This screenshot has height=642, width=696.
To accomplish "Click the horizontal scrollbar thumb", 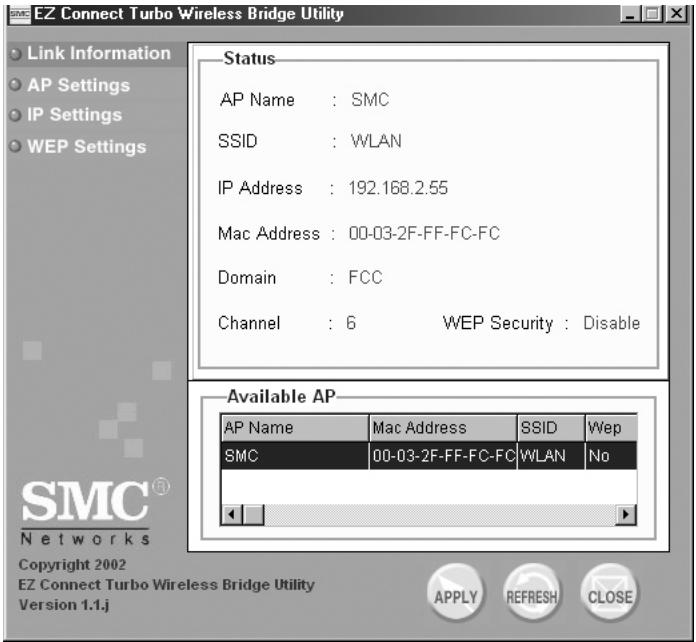I will [x=253, y=515].
